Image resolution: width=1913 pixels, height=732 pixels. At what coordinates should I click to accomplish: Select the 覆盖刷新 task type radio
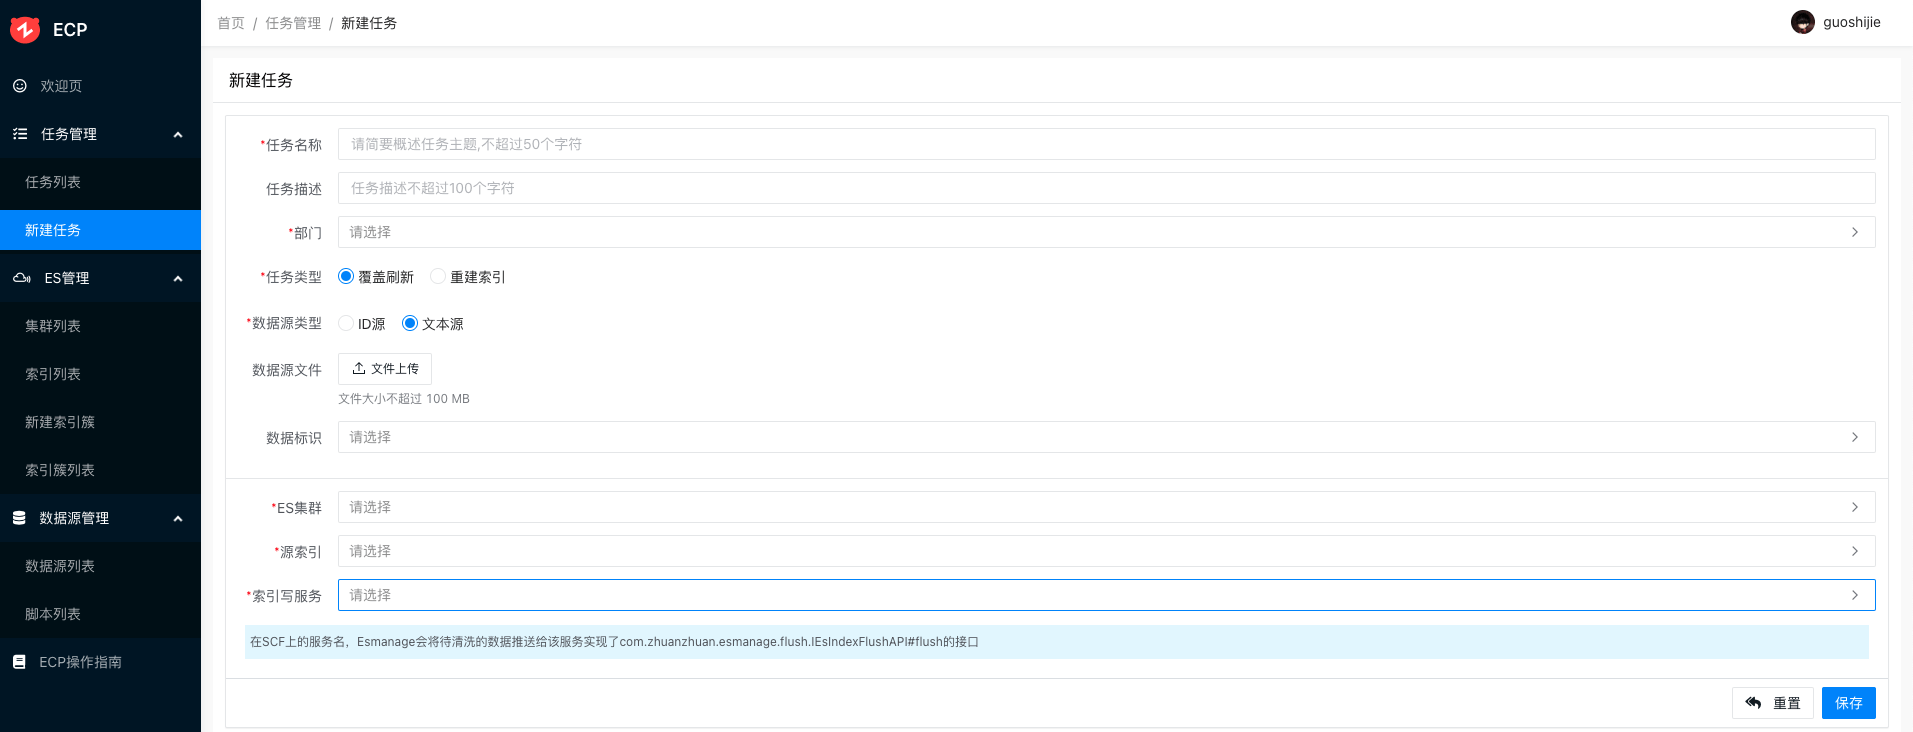[x=346, y=276]
